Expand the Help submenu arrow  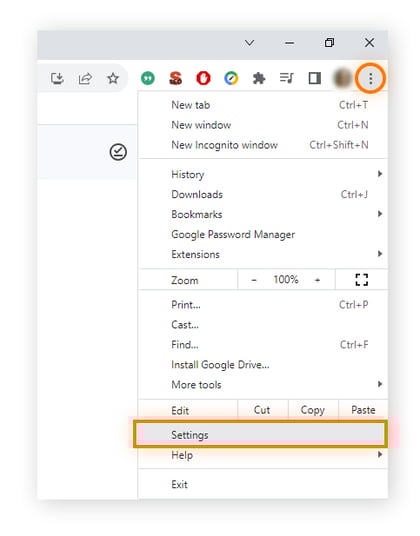380,454
